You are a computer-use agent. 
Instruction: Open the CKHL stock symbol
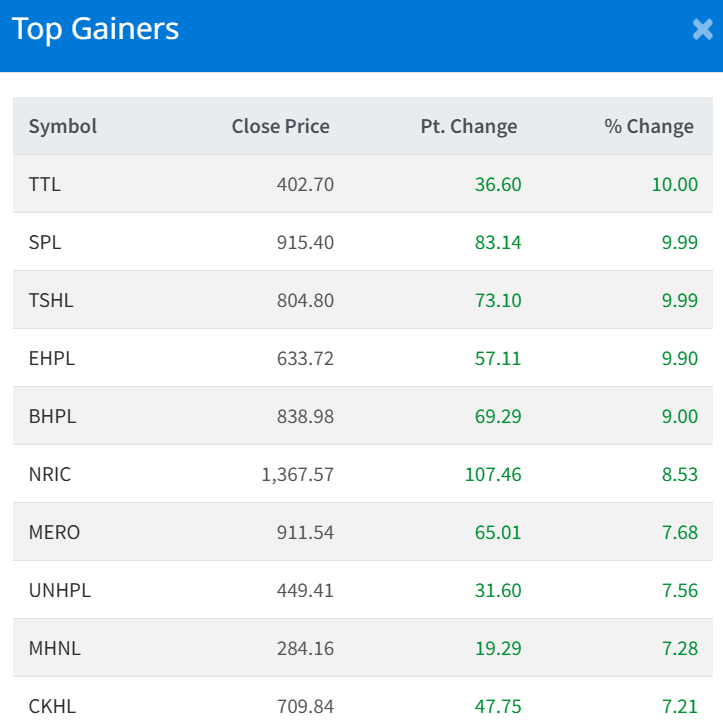tap(52, 706)
